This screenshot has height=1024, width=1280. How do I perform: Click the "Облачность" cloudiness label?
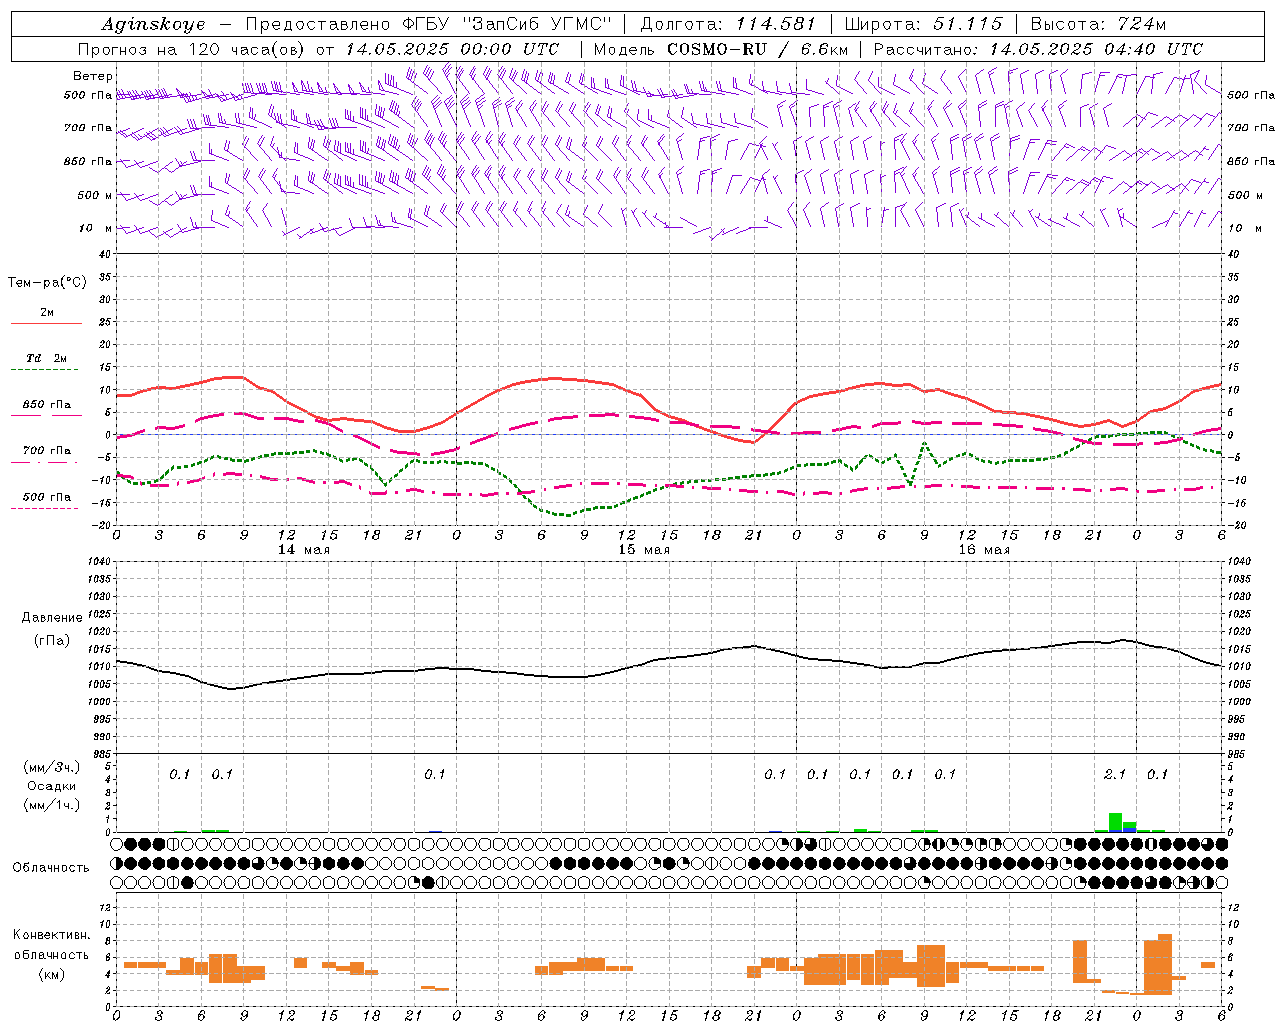point(51,867)
